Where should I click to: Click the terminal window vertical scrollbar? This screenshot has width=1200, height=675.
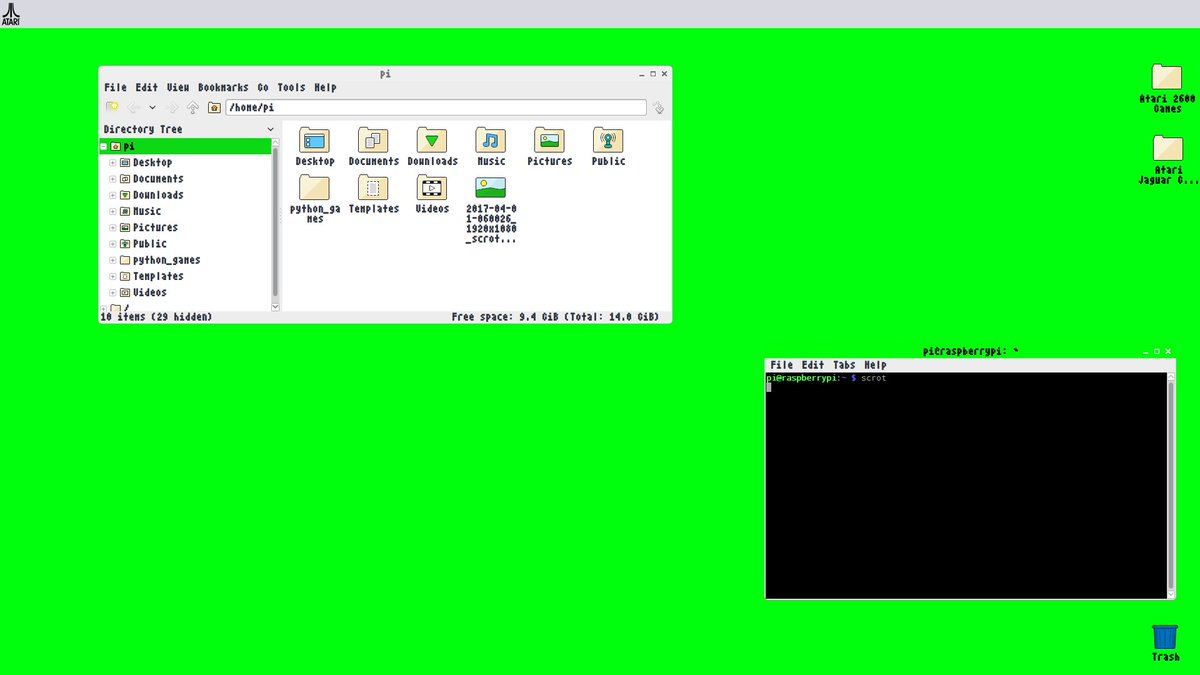point(1171,485)
